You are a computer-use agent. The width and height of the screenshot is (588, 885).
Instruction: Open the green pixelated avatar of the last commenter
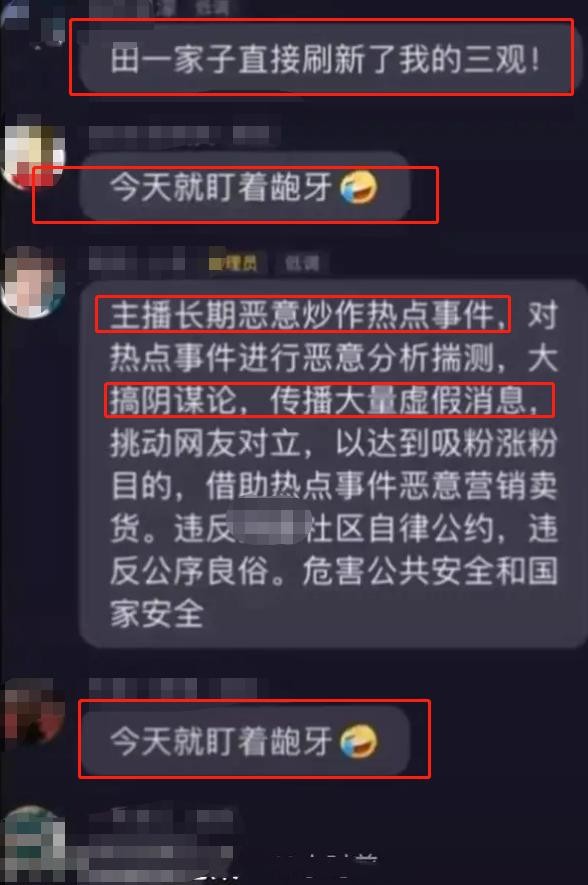33,841
